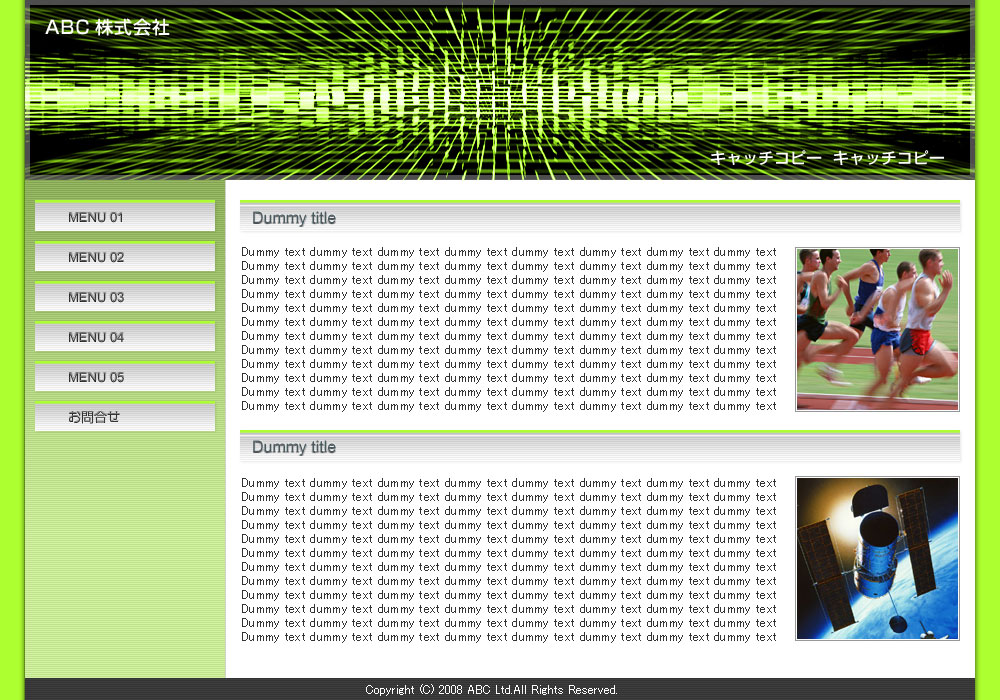
Task: Click the dummy text block beside the runners photo
Action: [x=508, y=329]
